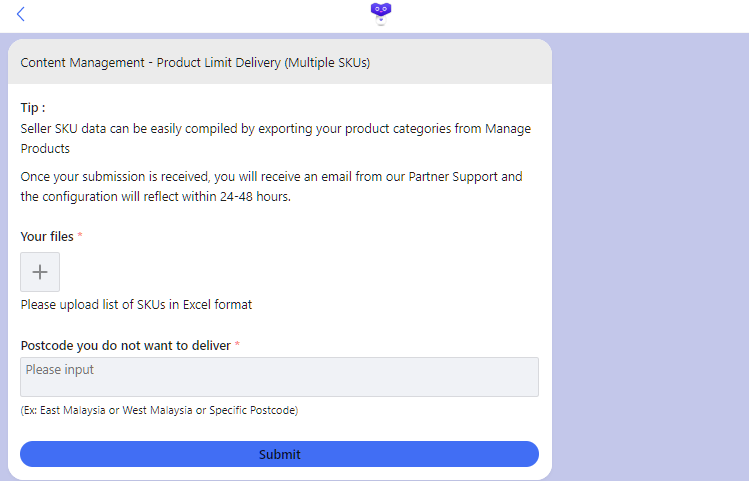Image resolution: width=749 pixels, height=481 pixels.
Task: Click the red asterisk beside postcode label
Action: pos(238,346)
